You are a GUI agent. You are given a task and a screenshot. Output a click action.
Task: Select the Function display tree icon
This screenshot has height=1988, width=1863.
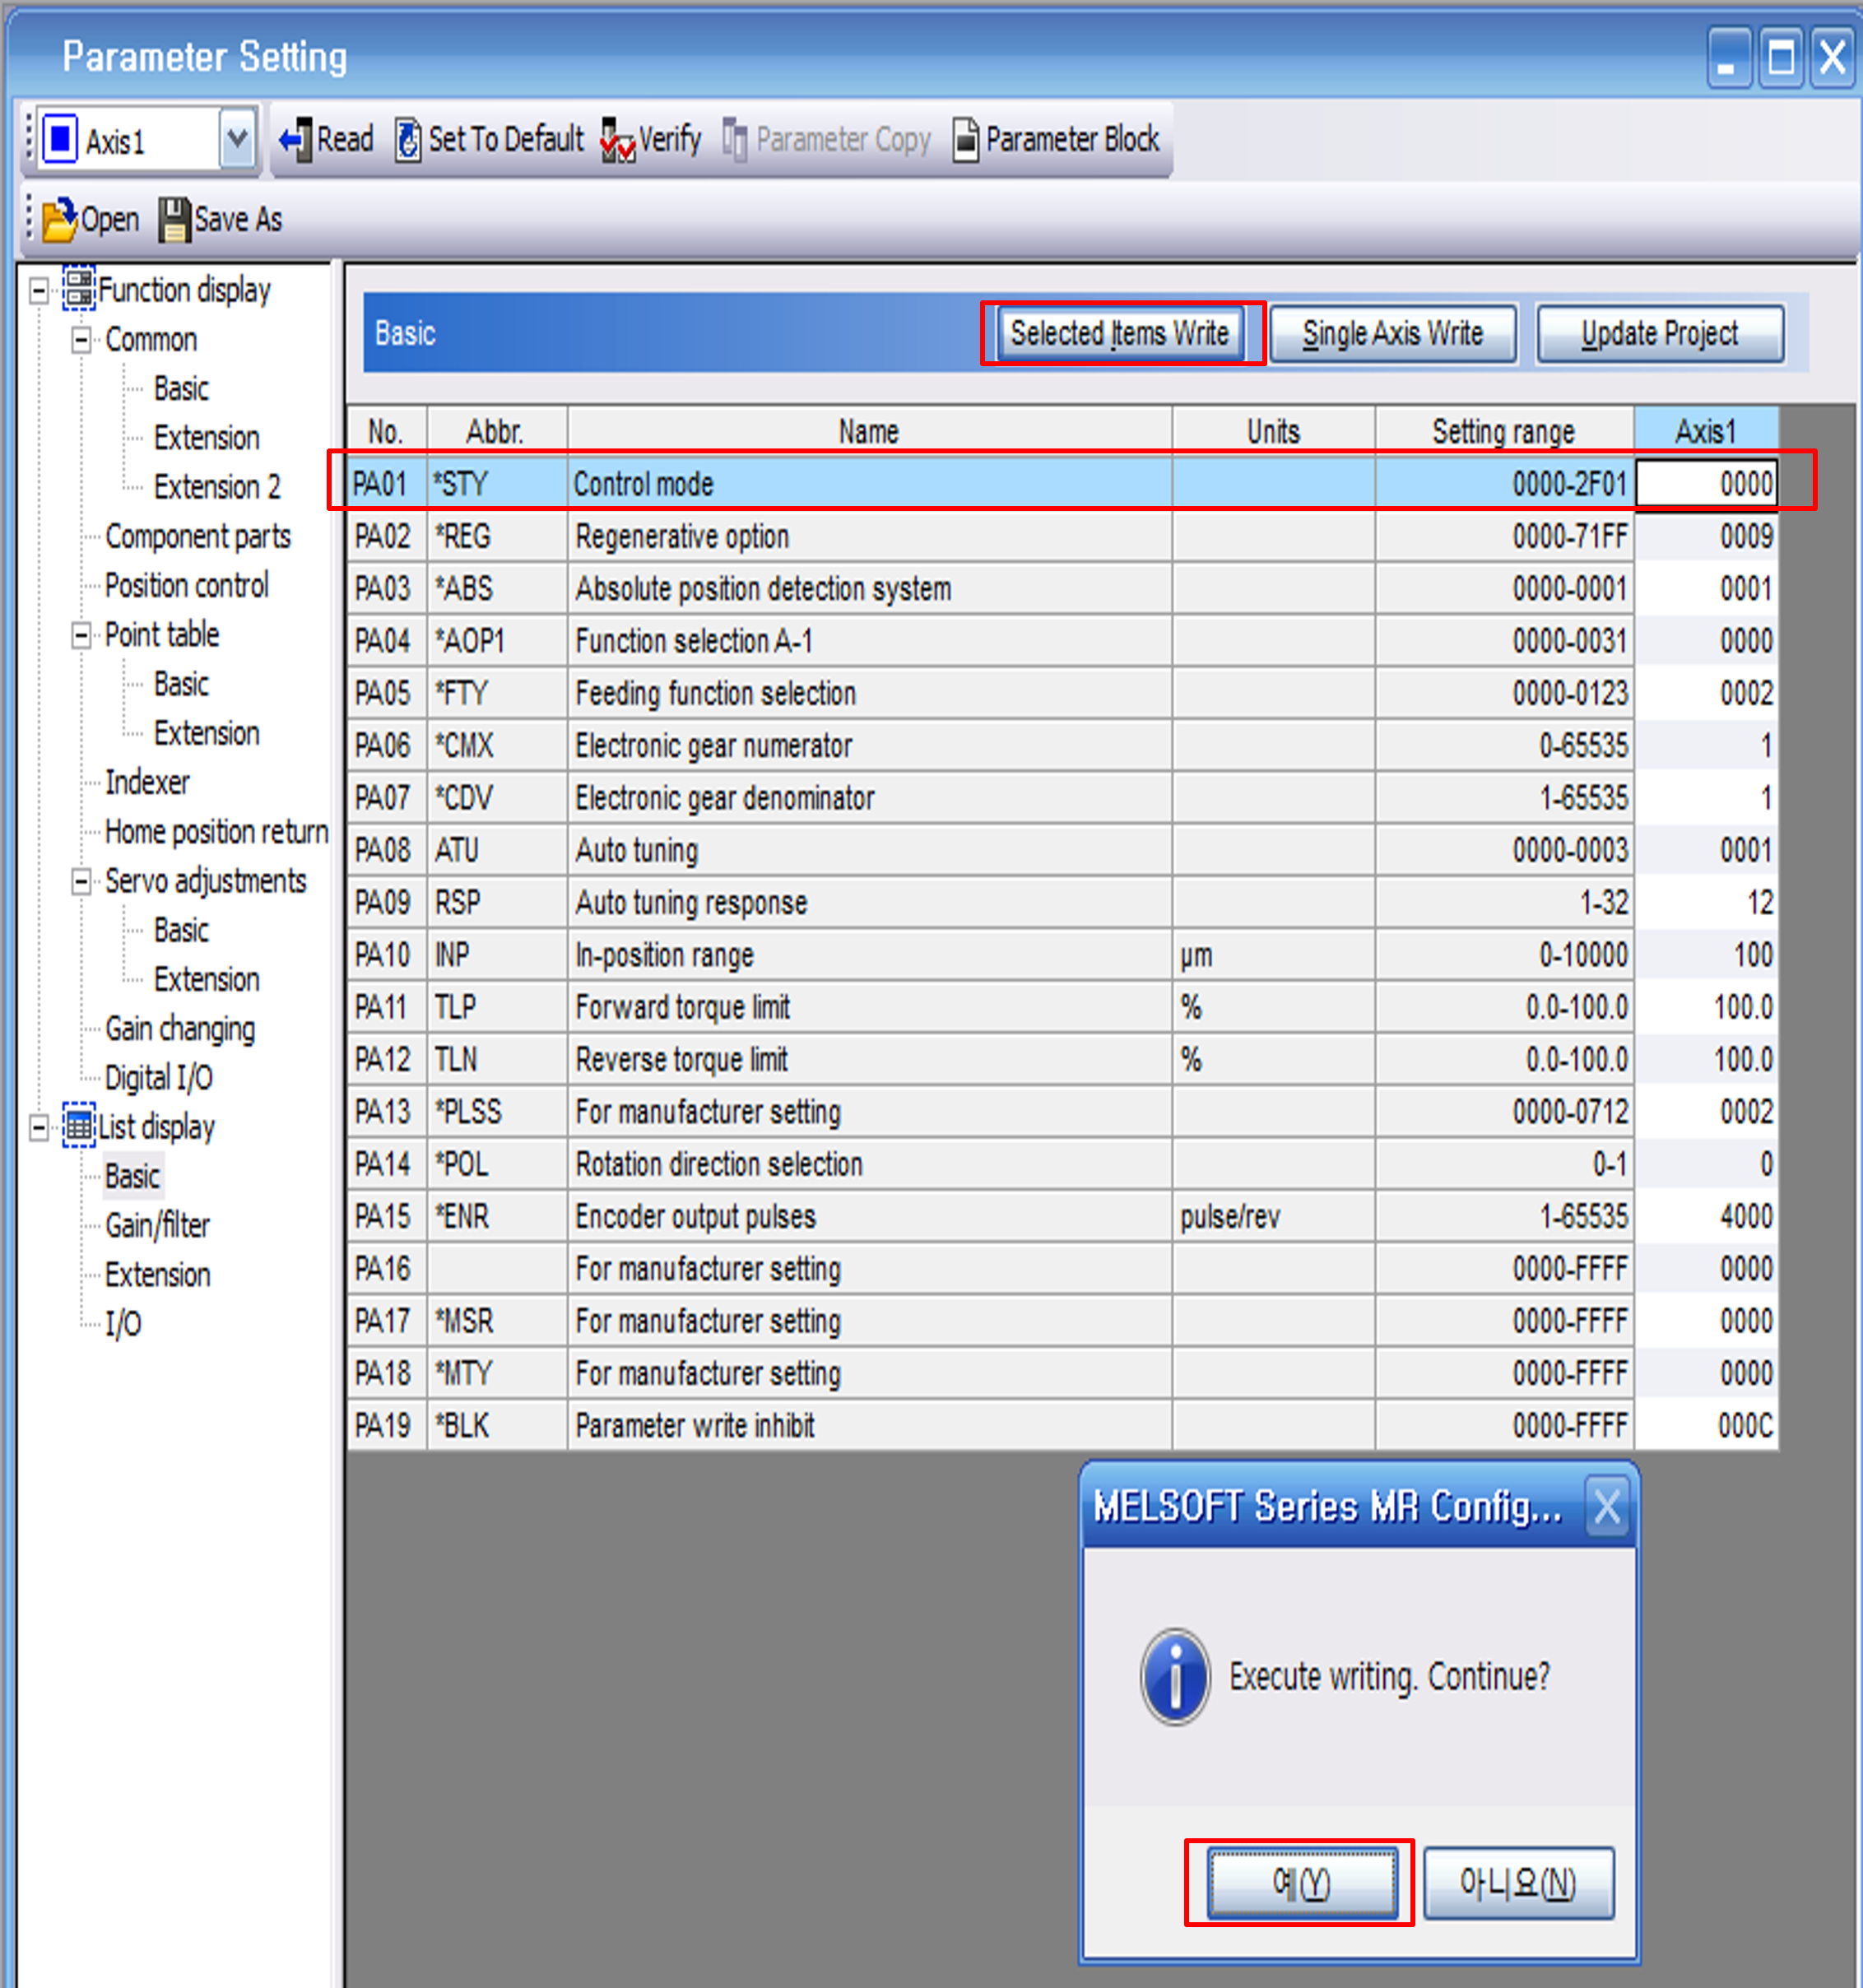point(79,288)
